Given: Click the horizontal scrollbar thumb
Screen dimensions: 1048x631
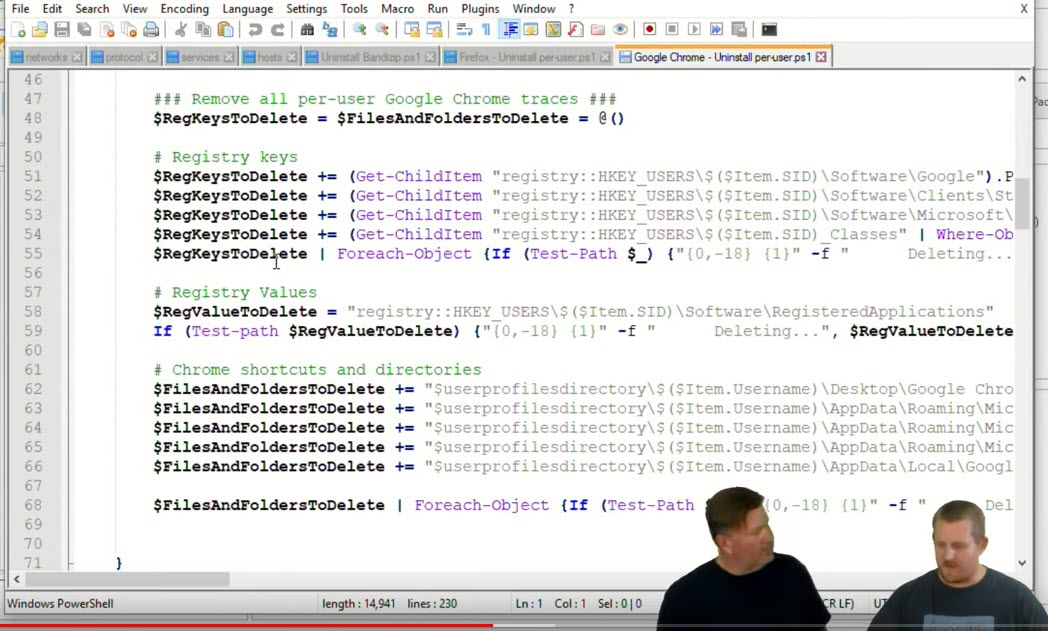Looking at the screenshot, I should 127,580.
